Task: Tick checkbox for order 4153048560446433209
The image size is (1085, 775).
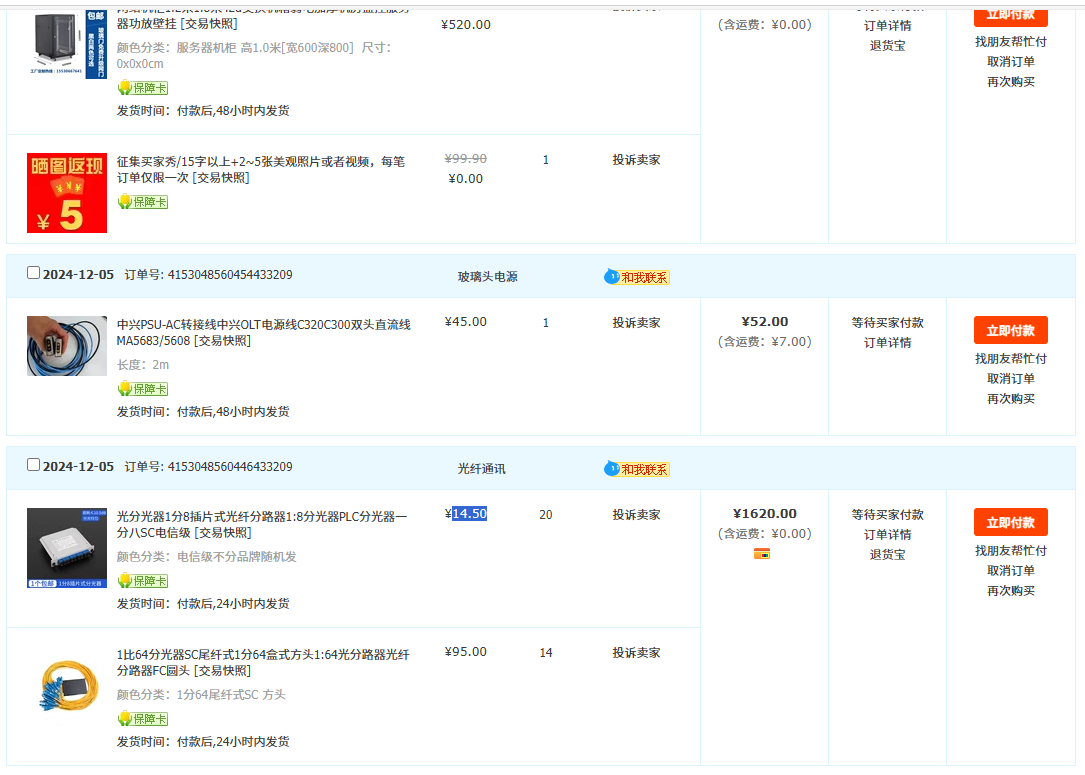Action: point(34,465)
